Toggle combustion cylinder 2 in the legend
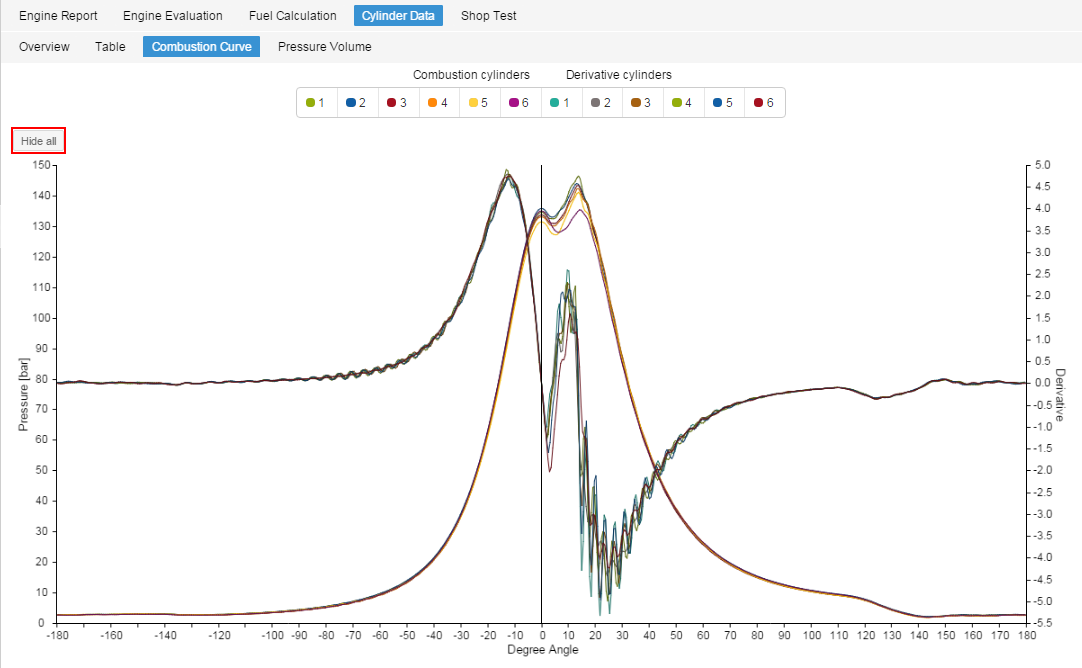 point(357,102)
